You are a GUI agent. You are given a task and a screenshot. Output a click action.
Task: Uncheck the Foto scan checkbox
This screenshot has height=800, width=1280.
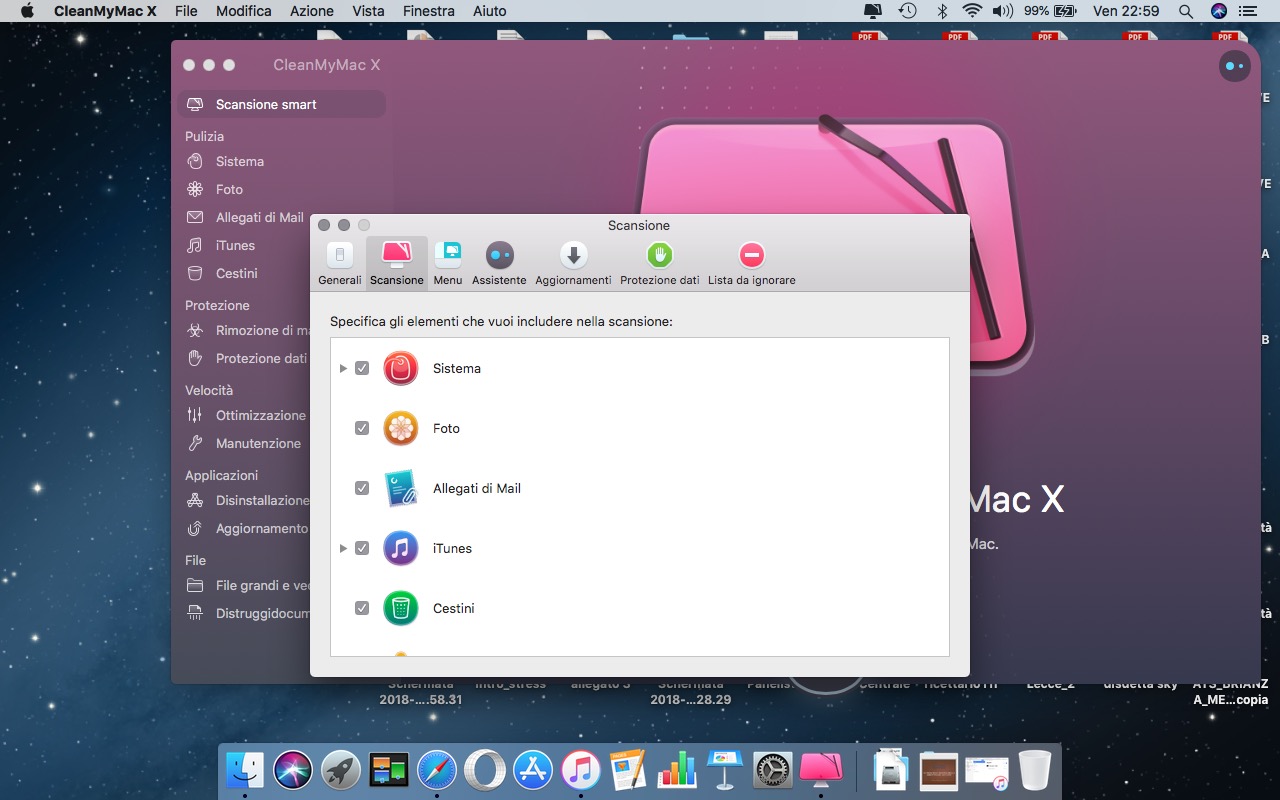pyautogui.click(x=362, y=428)
